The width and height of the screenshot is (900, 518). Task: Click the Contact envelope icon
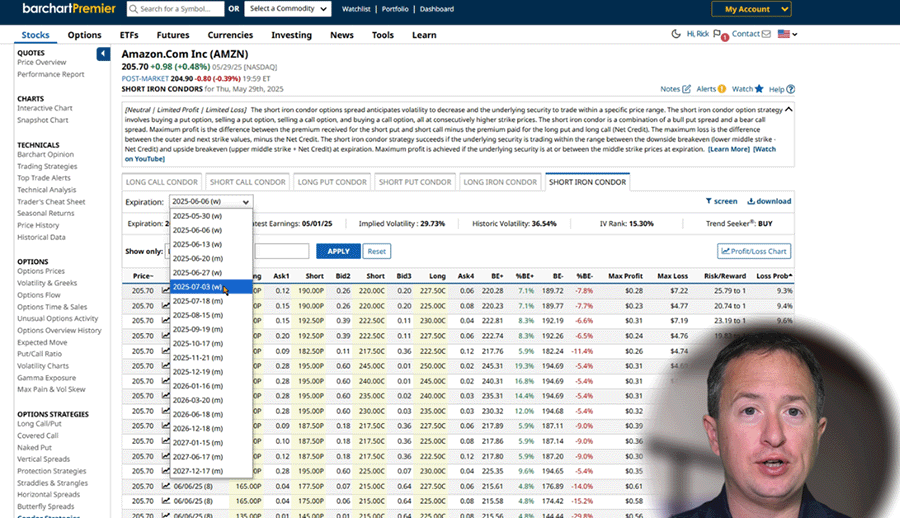766,34
